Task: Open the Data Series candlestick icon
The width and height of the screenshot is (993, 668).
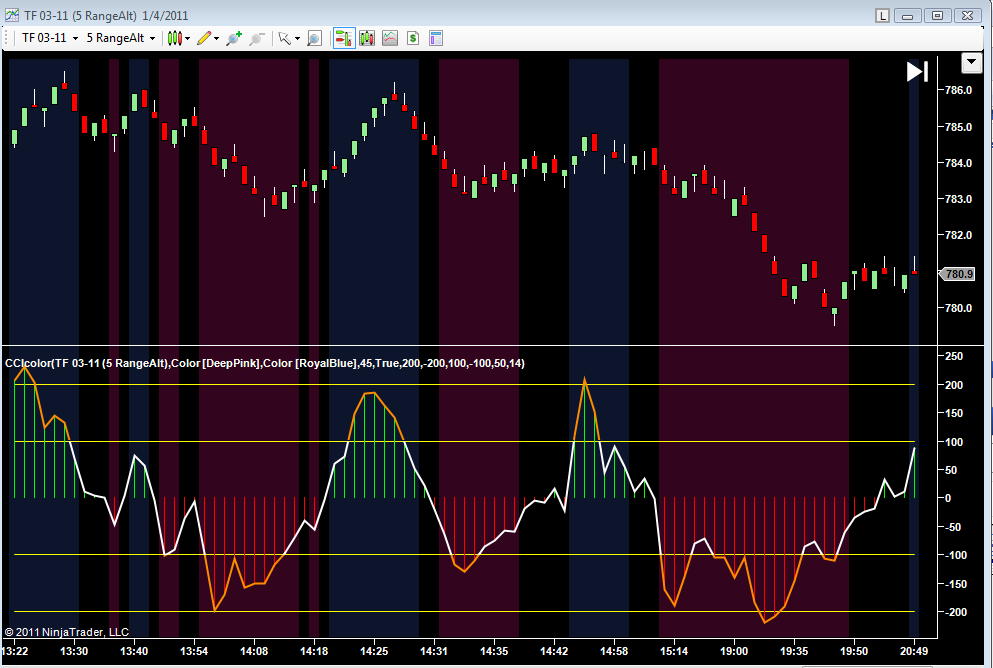Action: coord(367,39)
